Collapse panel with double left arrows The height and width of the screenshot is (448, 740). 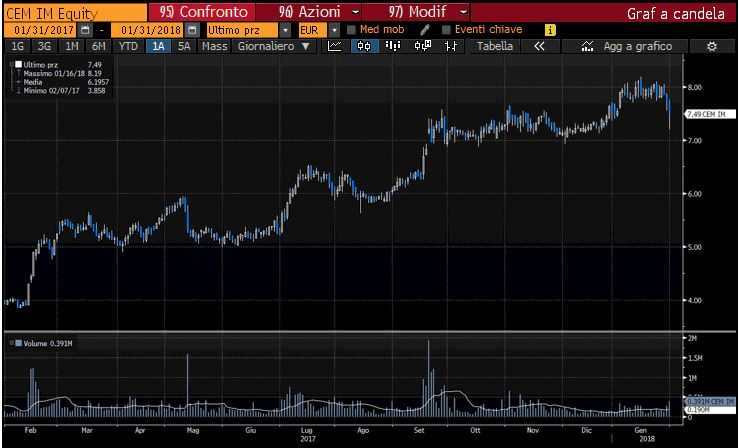(x=539, y=46)
